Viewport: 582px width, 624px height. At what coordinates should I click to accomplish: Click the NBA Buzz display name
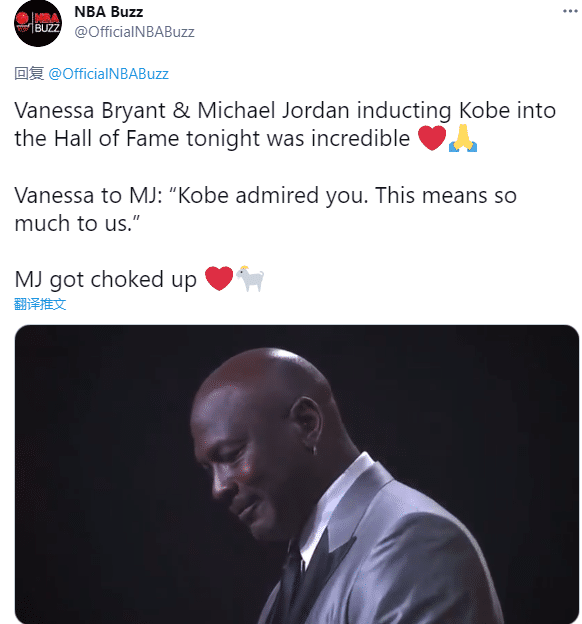[x=109, y=12]
